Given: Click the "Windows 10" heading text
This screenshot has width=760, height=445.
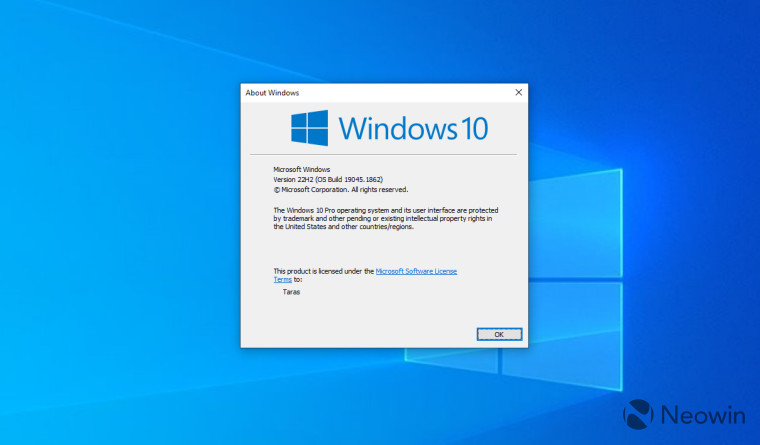Looking at the screenshot, I should pyautogui.click(x=413, y=128).
